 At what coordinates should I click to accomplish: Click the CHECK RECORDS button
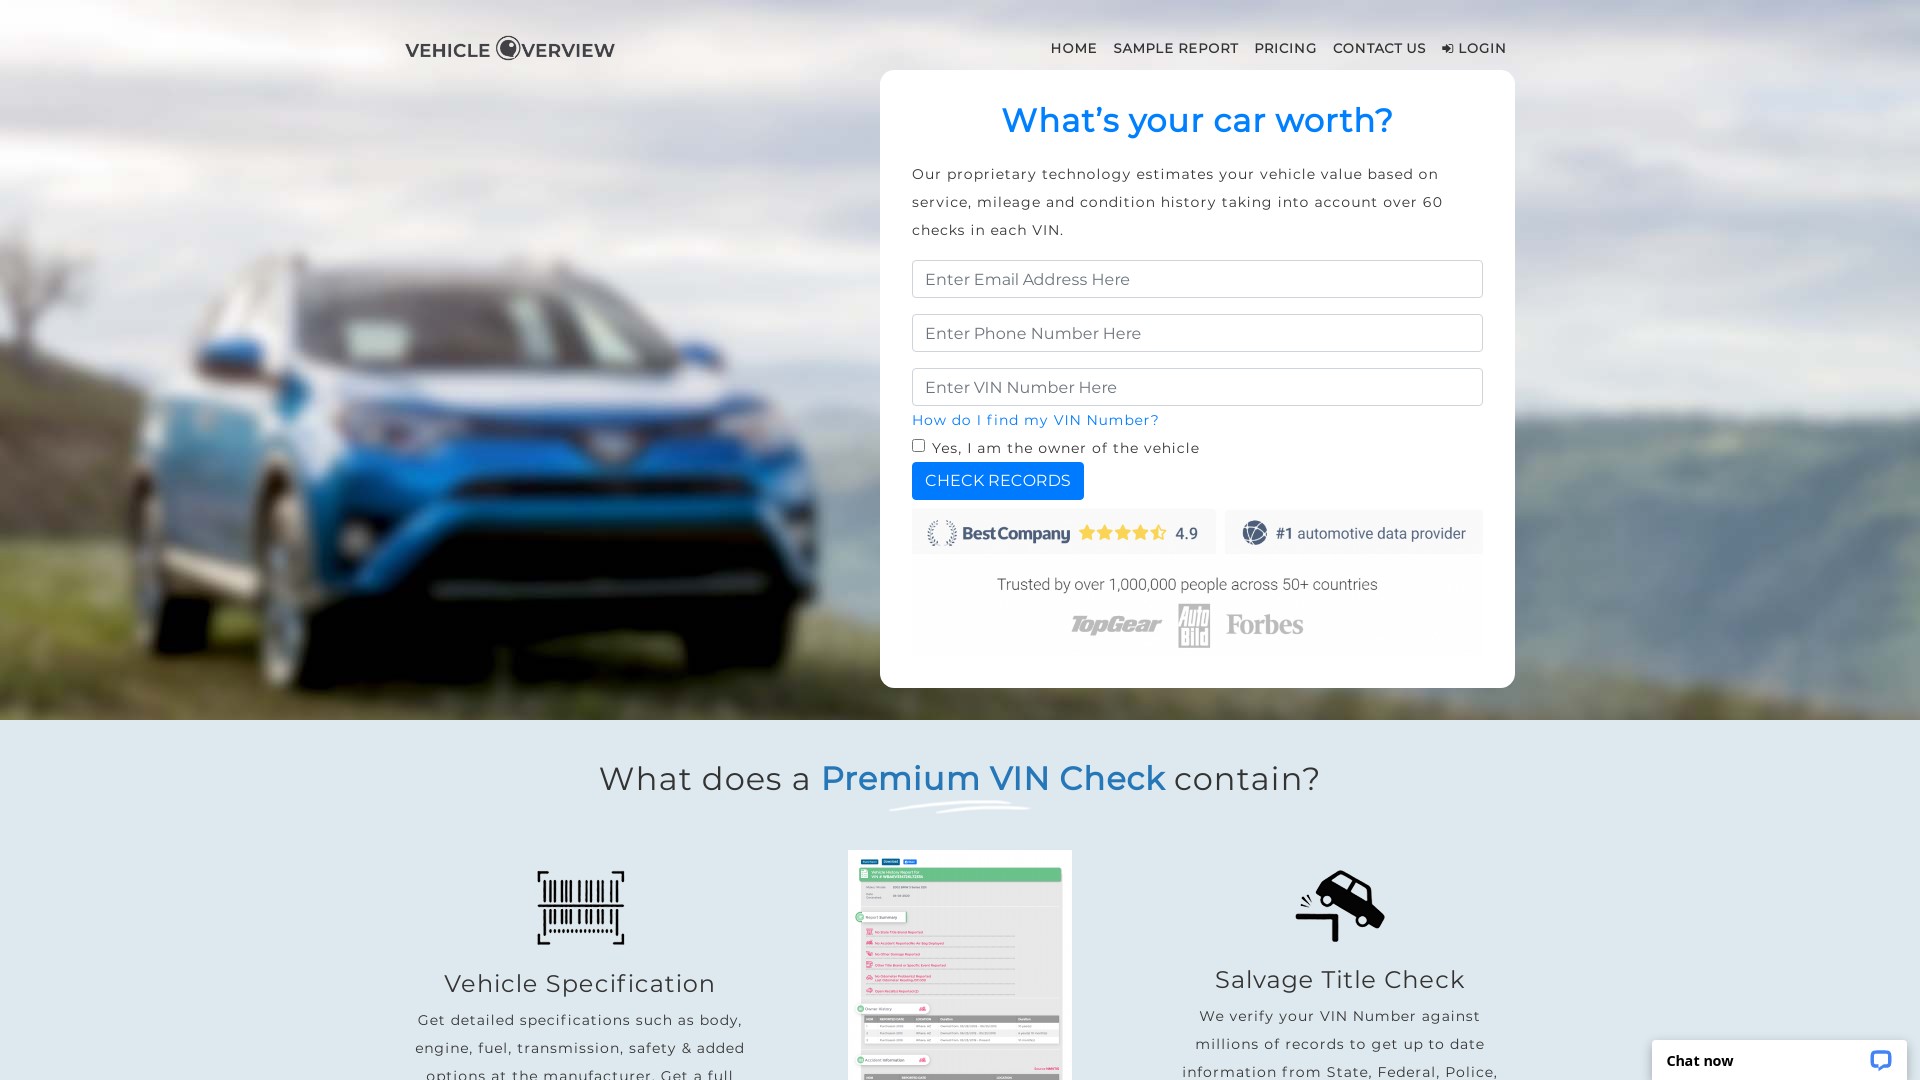997,480
